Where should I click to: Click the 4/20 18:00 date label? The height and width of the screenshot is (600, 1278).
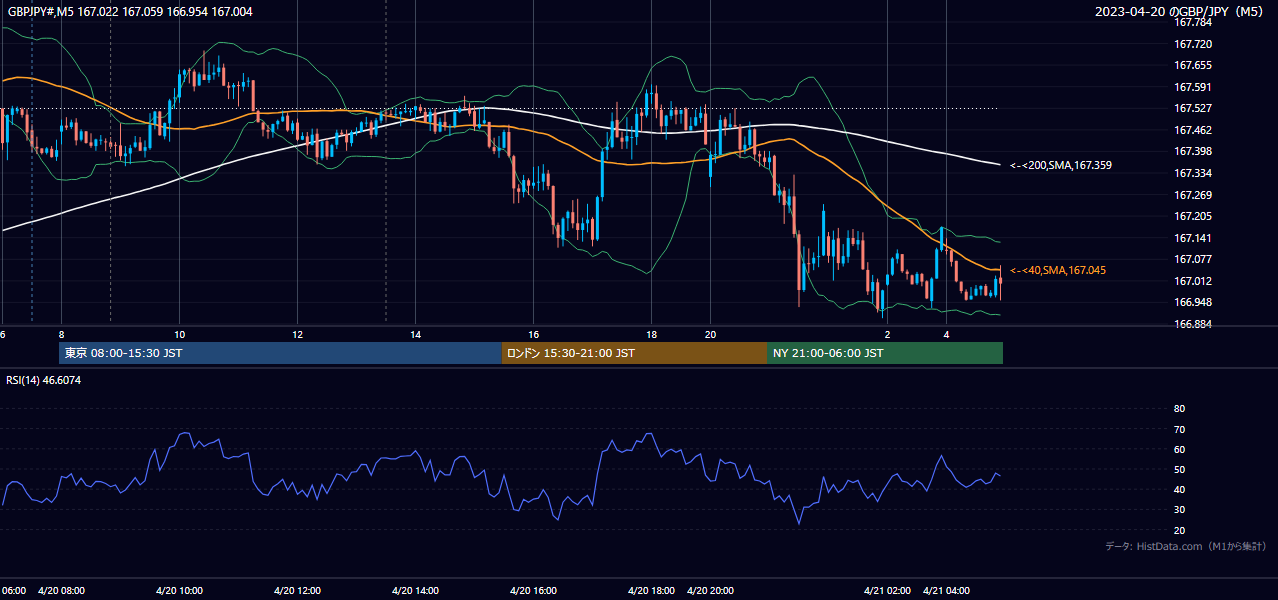point(651,590)
